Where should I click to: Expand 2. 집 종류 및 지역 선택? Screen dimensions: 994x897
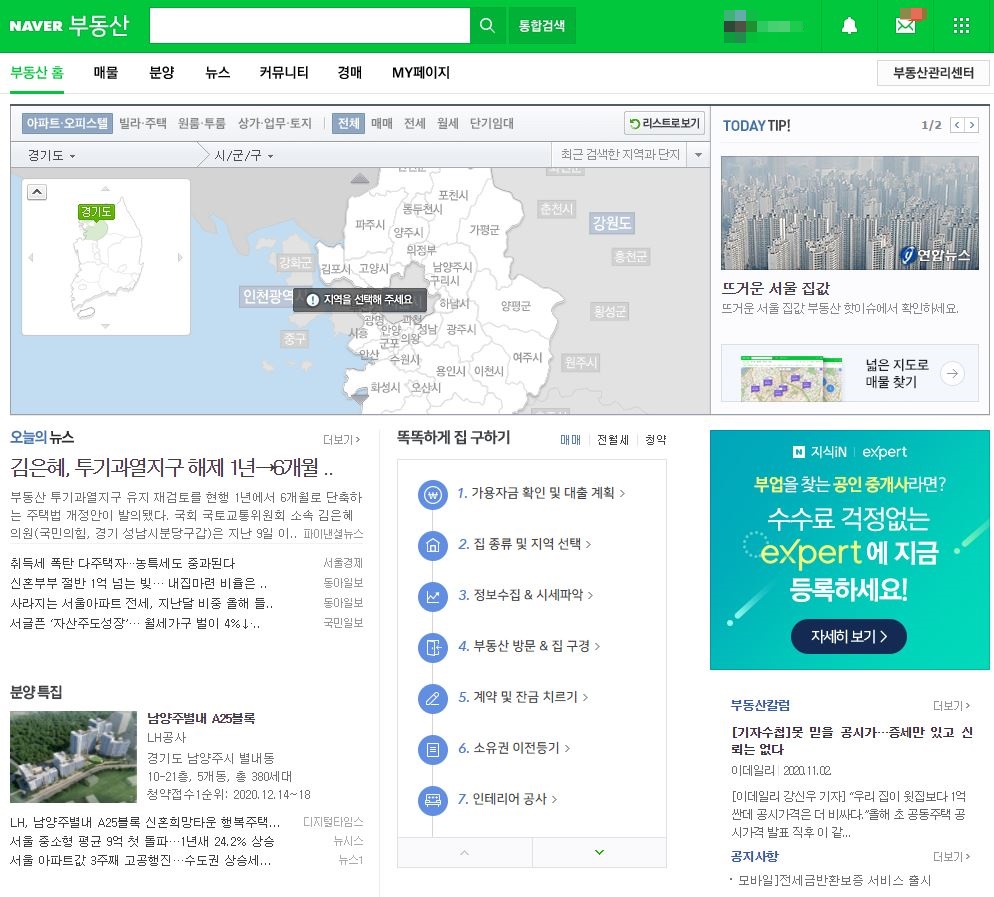[x=524, y=544]
